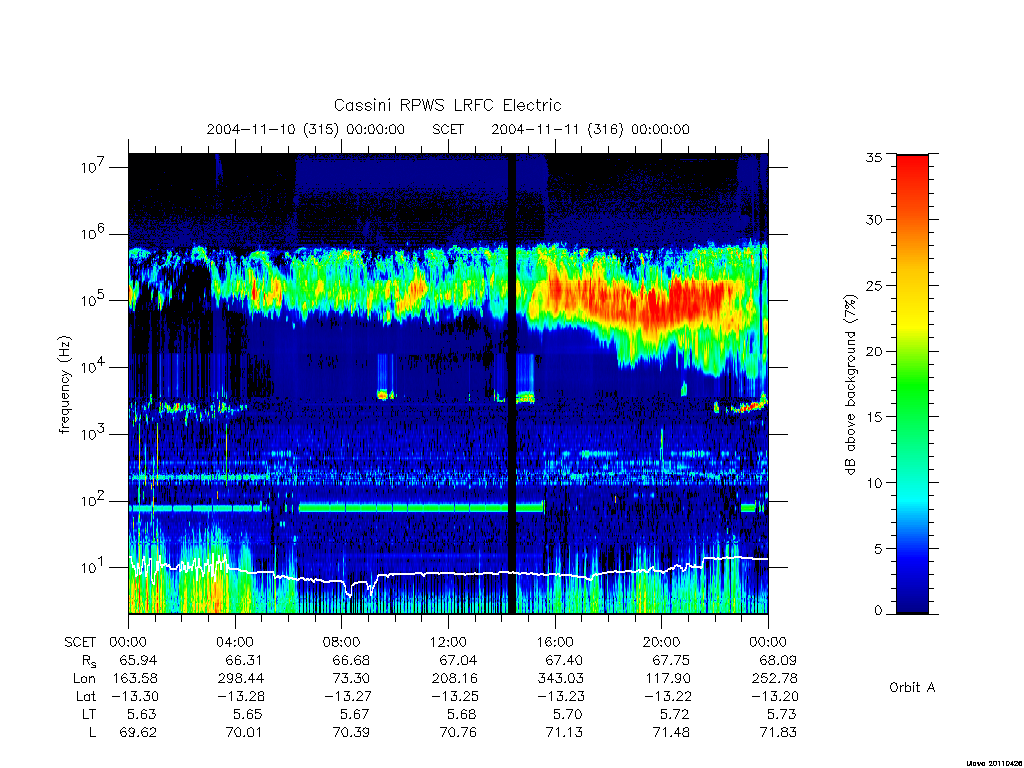
Task: Click the LT value '5.73'
Action: (781, 714)
